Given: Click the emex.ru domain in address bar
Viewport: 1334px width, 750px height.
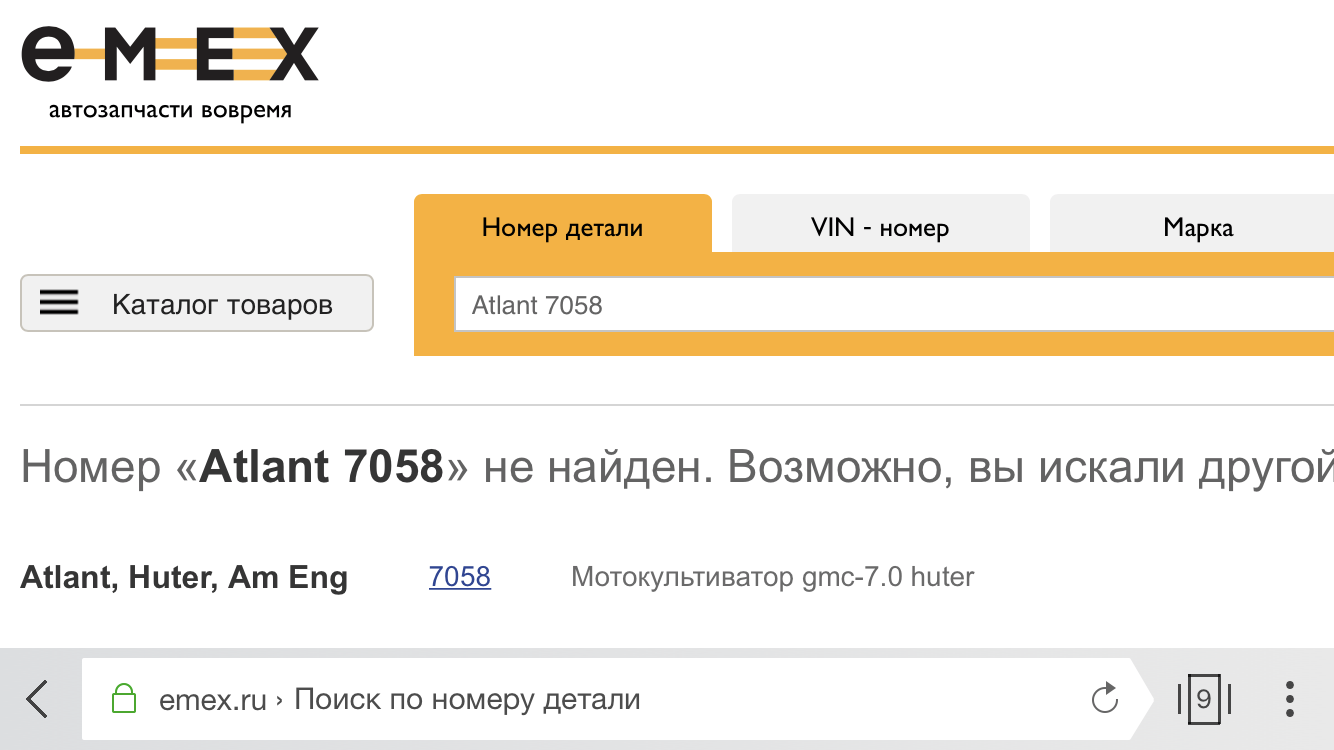Looking at the screenshot, I should (x=213, y=700).
